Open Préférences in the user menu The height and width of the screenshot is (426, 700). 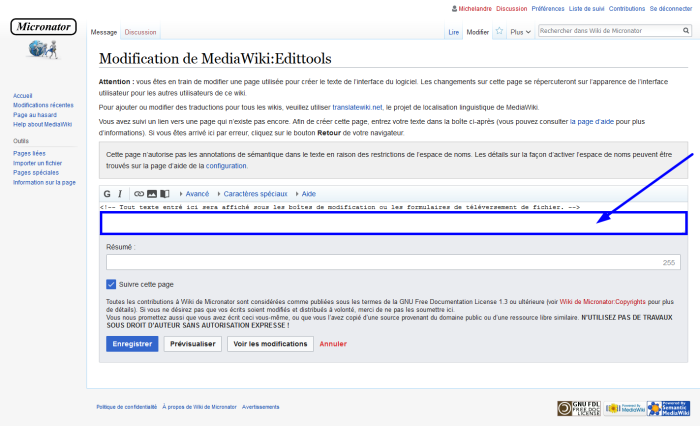548,8
